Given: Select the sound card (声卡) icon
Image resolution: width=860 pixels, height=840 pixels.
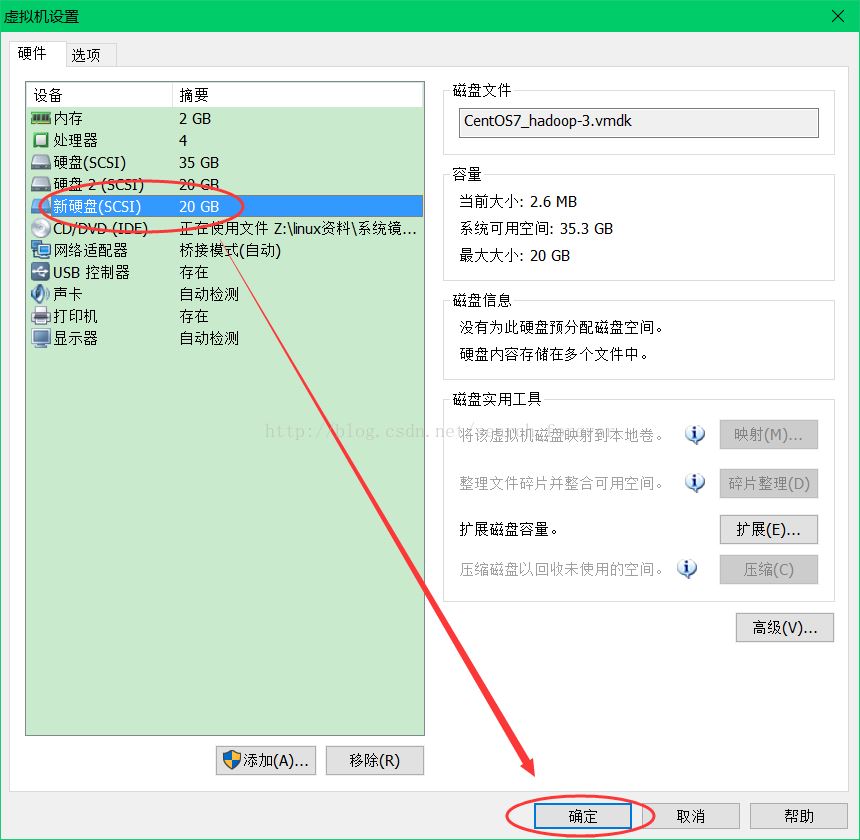Looking at the screenshot, I should click(x=41, y=295).
